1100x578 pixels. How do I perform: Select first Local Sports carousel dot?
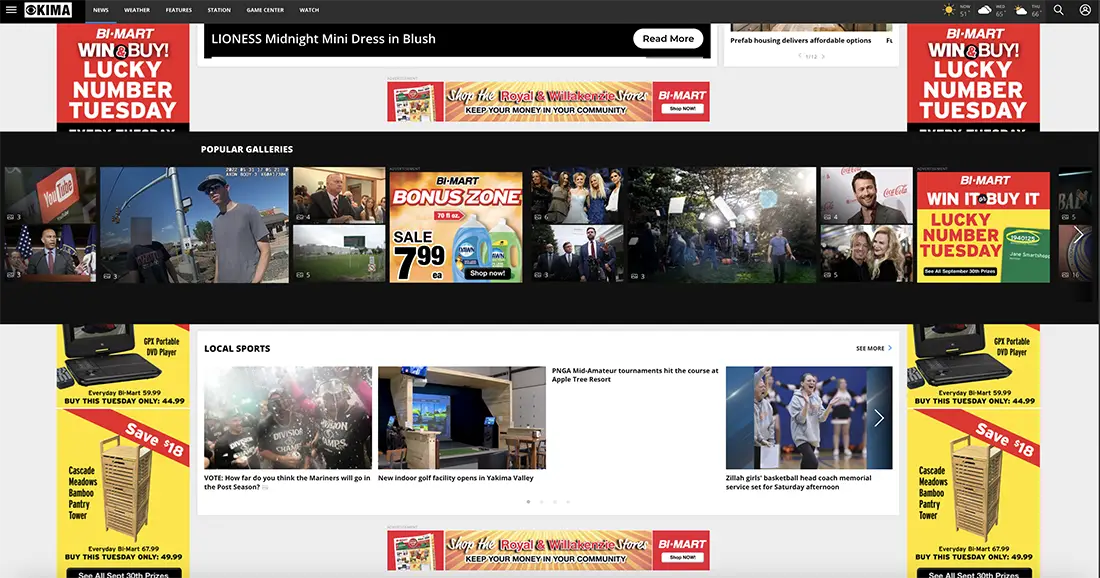(528, 502)
